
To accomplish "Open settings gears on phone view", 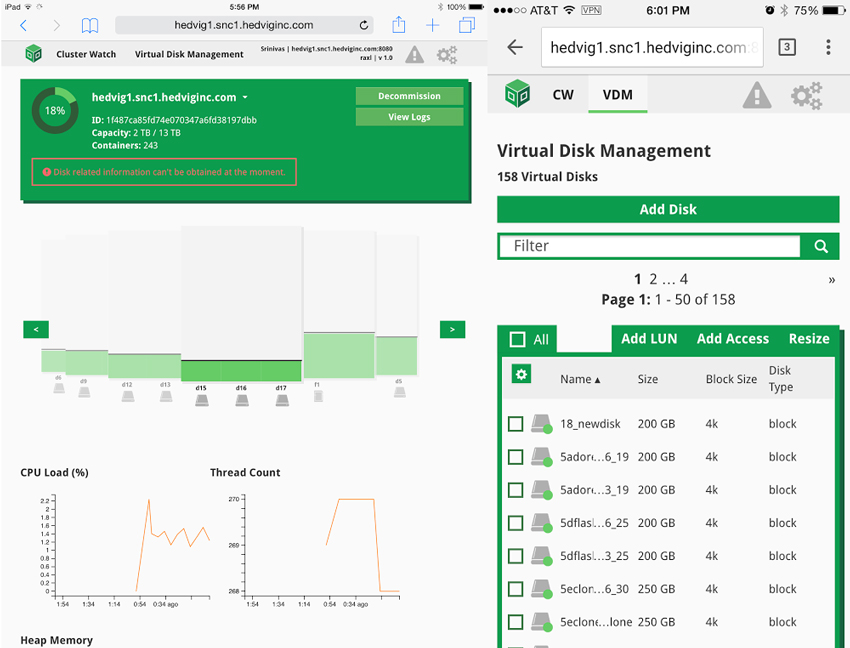I will pos(806,95).
